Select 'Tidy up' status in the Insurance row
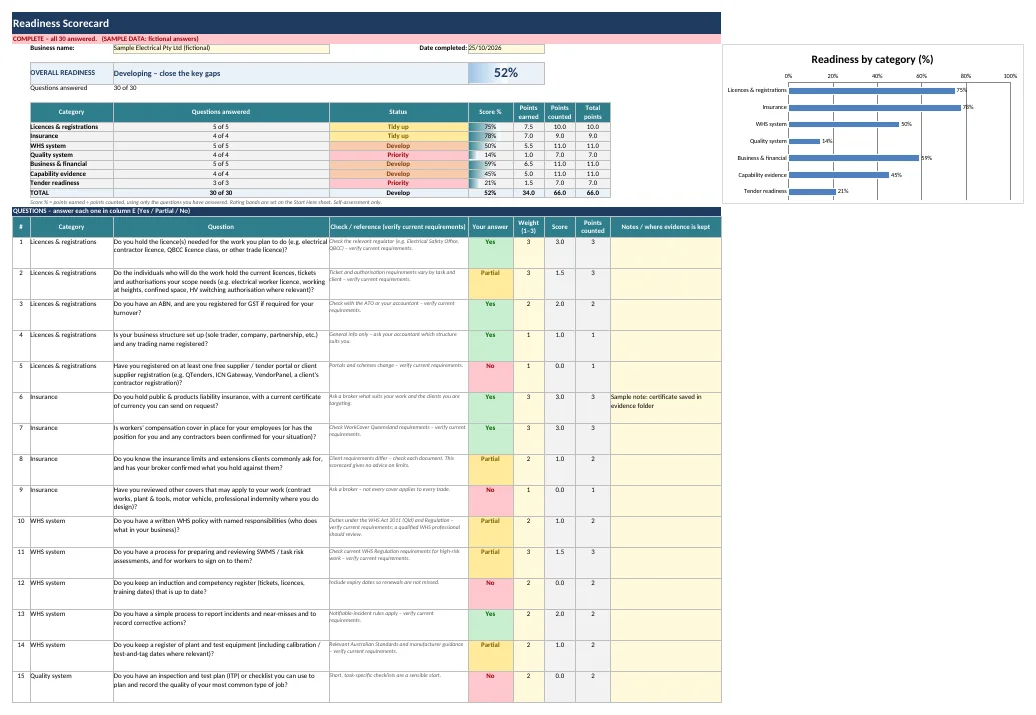This screenshot has height=715, width=1036. [x=398, y=136]
